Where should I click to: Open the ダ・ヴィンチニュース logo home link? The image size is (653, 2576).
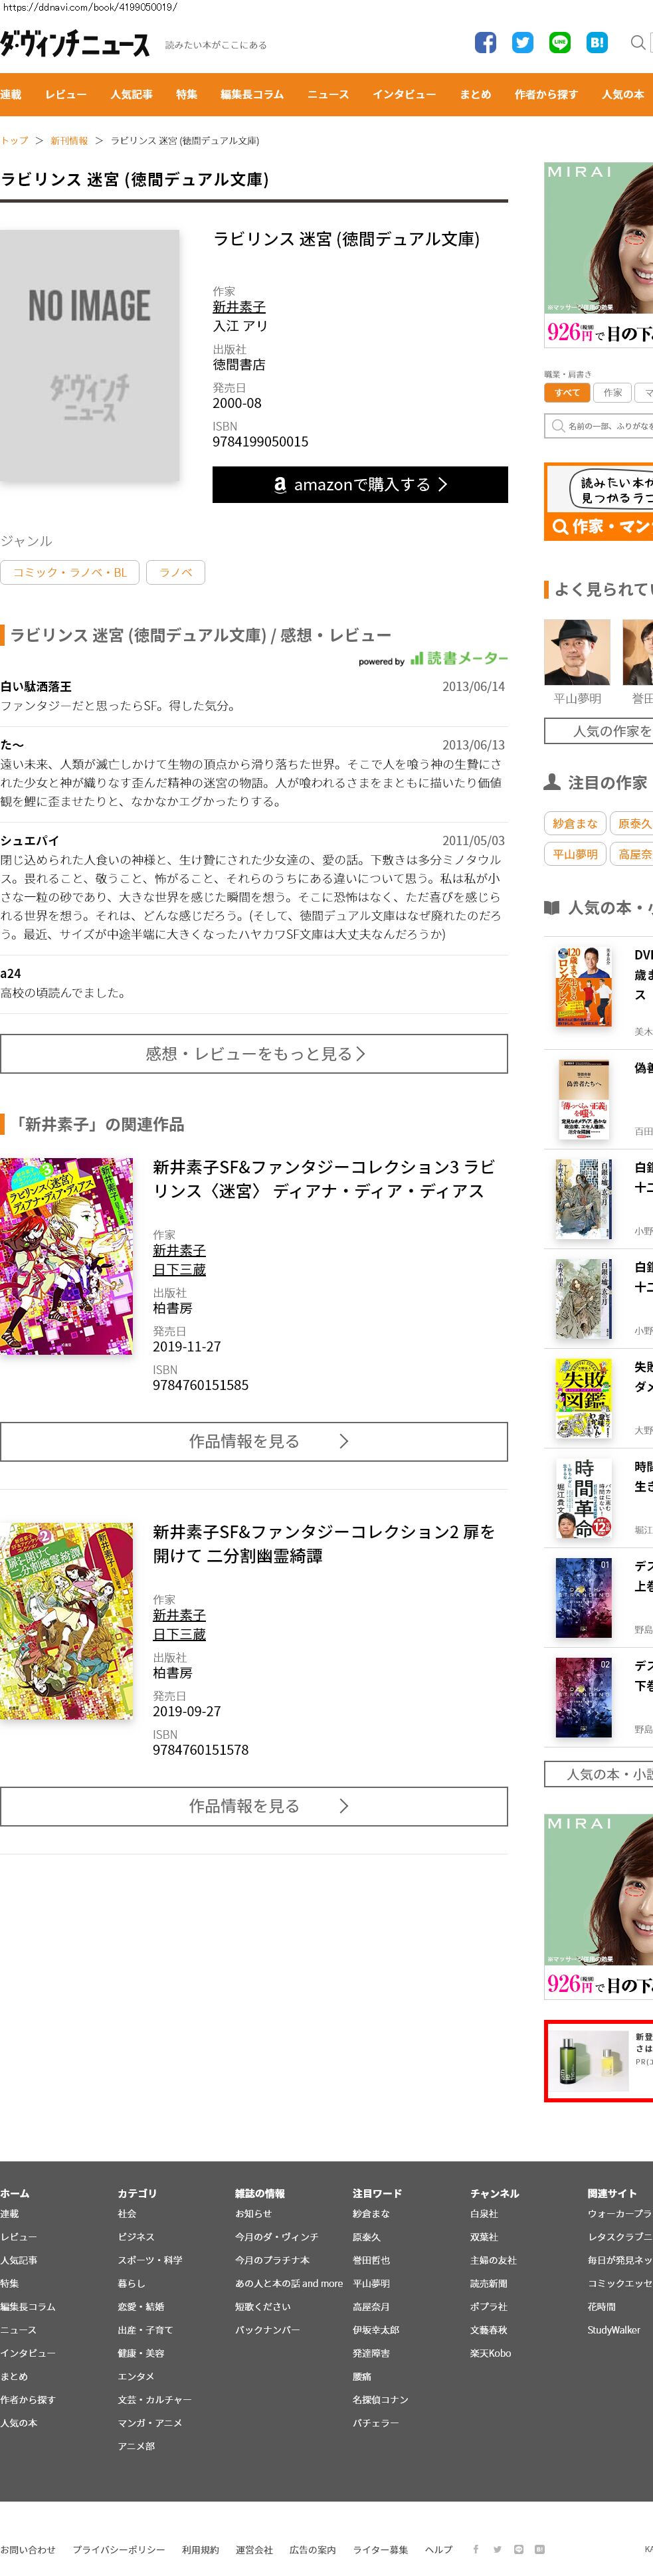[x=75, y=44]
